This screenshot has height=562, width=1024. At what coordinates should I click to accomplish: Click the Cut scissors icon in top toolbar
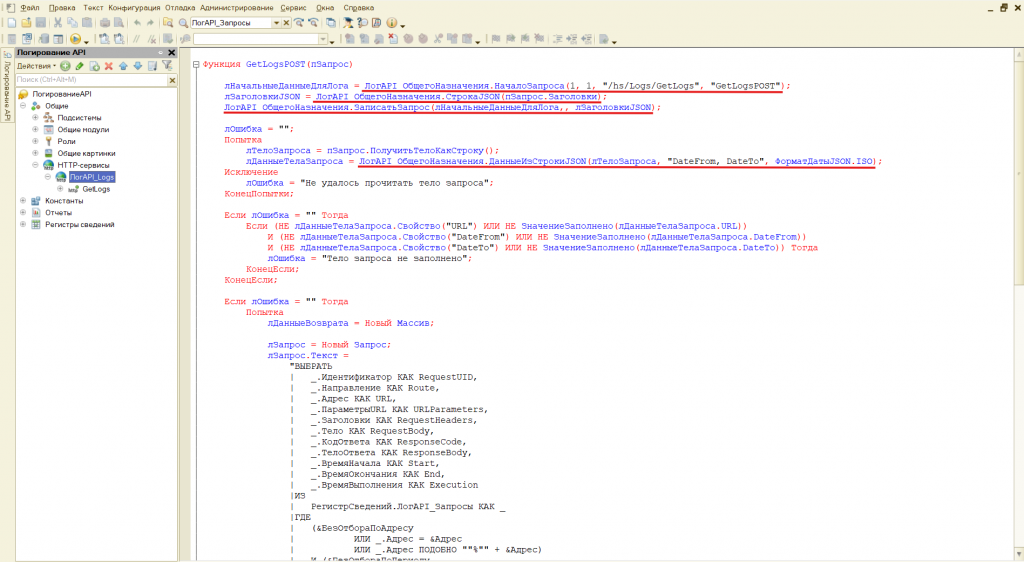57,23
